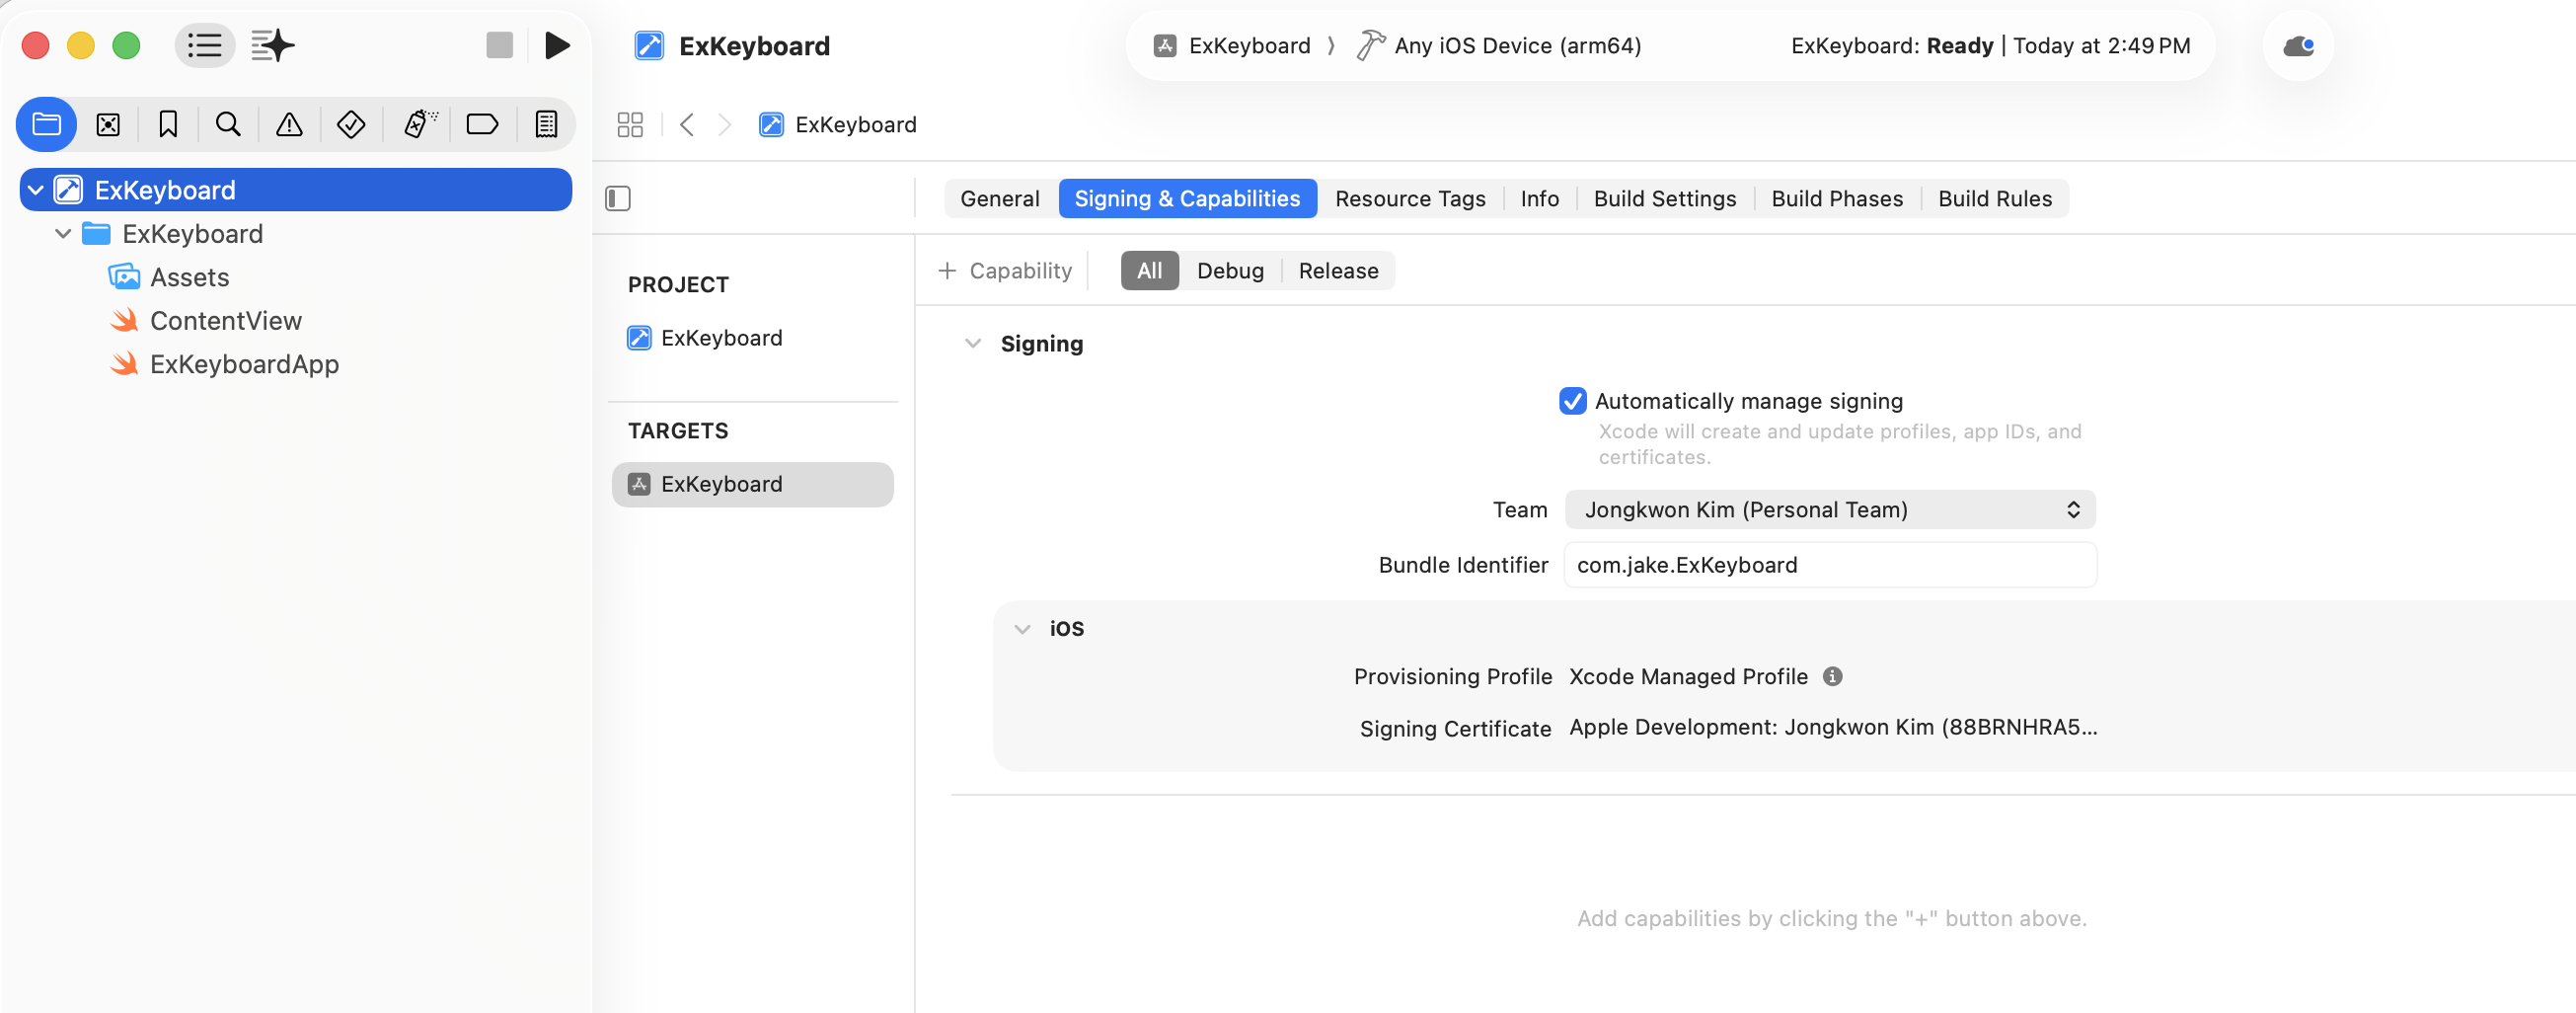The height and width of the screenshot is (1013, 2576).
Task: Open the Issue navigator warning icon
Action: coord(289,124)
